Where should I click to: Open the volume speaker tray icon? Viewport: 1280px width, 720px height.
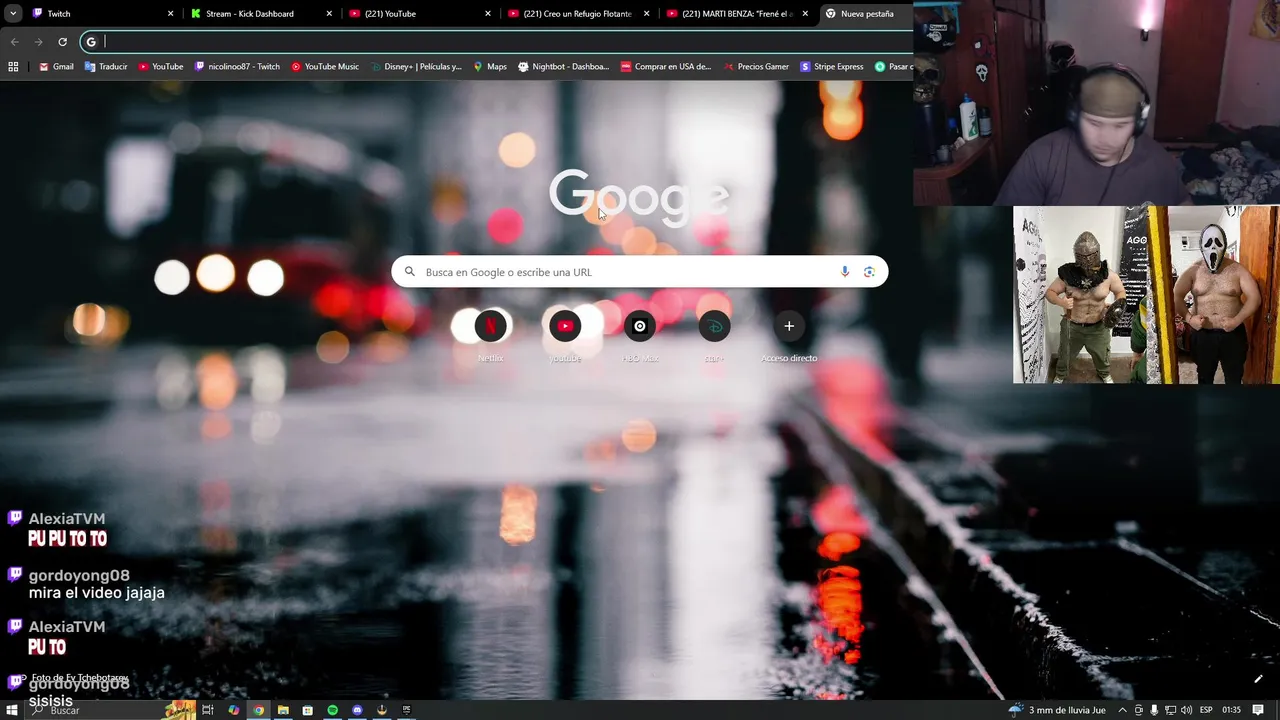pyautogui.click(x=1186, y=710)
